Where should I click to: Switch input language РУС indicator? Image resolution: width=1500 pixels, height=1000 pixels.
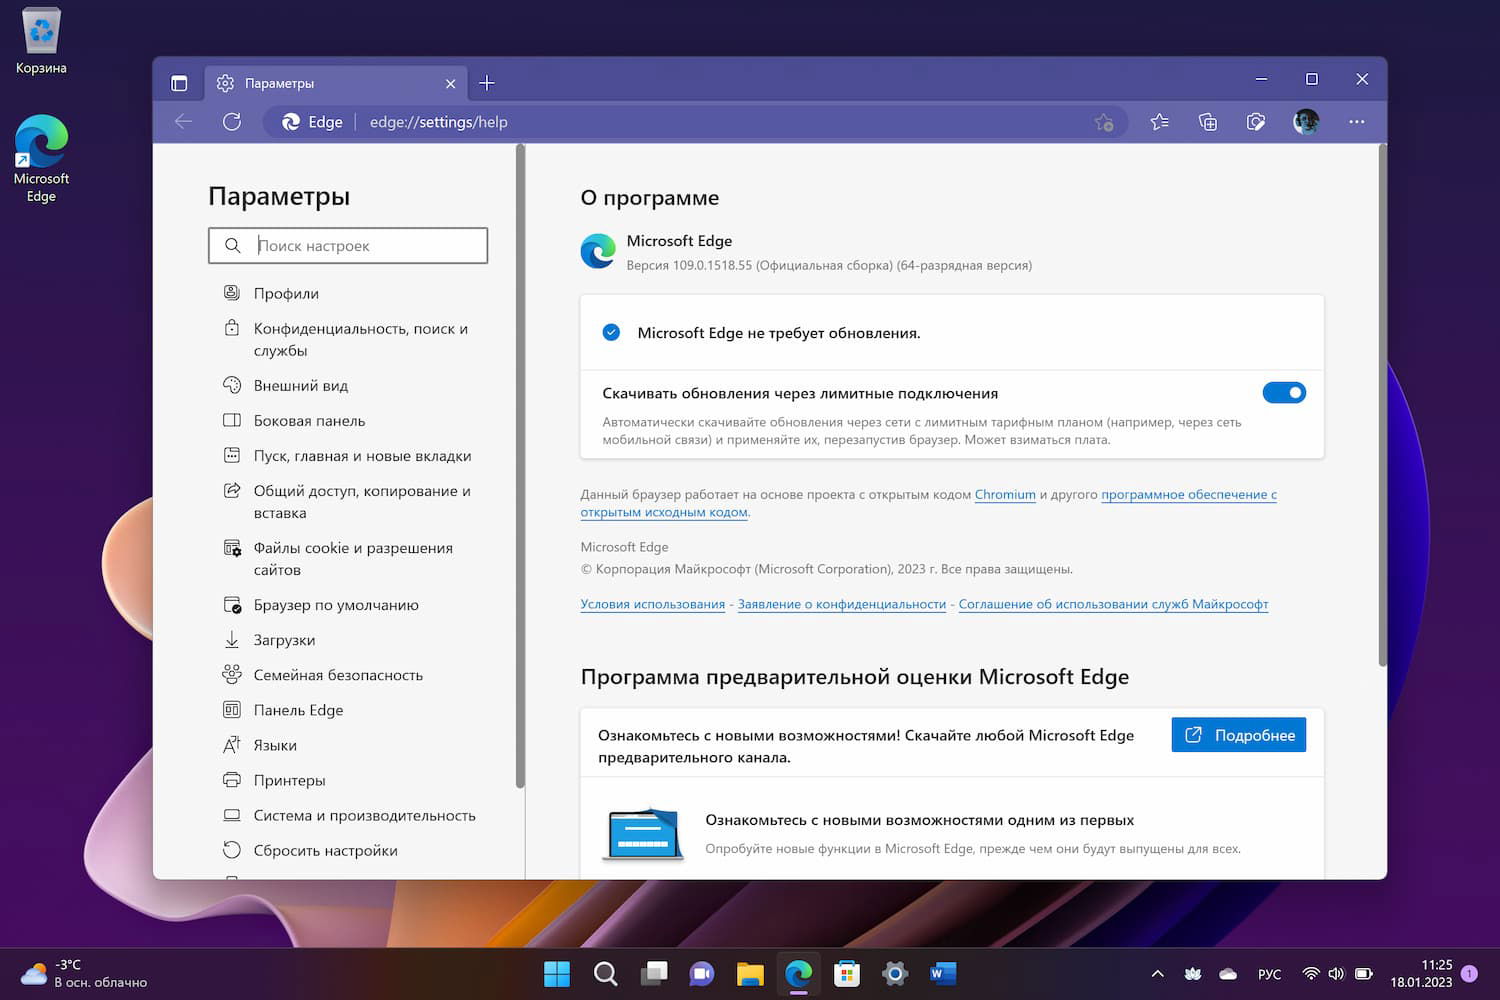(1269, 974)
